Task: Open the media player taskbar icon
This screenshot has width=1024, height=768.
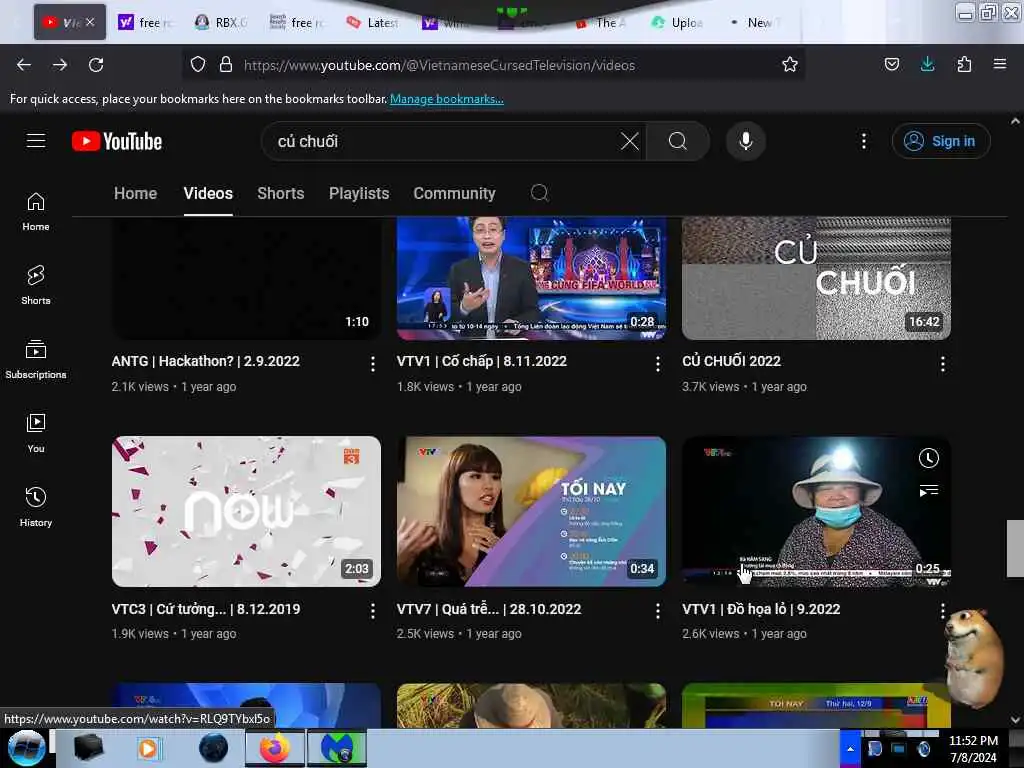Action: (148, 748)
